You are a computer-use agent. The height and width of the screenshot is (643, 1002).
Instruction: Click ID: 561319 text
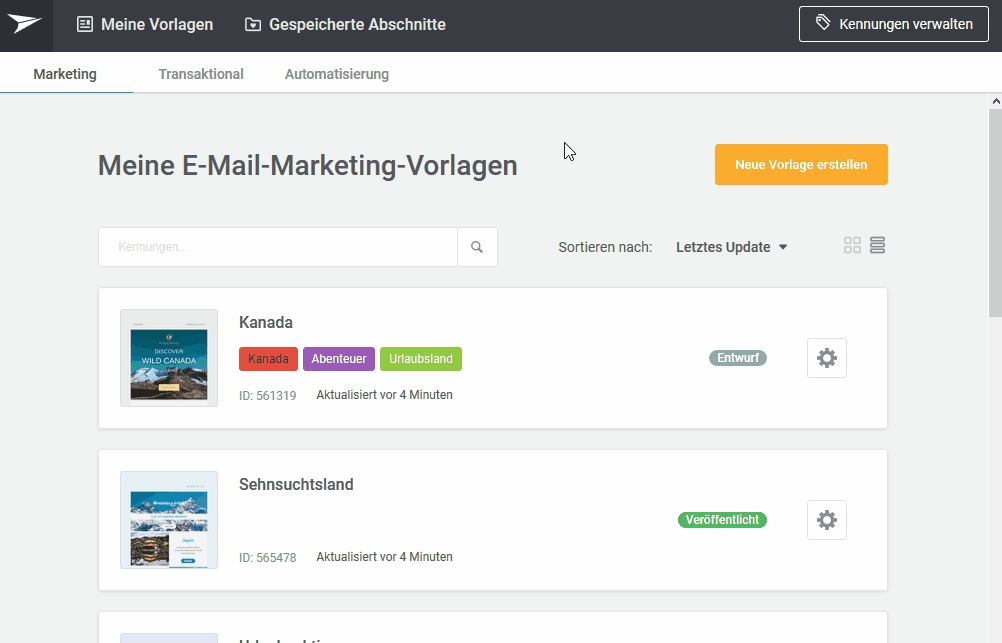268,396
